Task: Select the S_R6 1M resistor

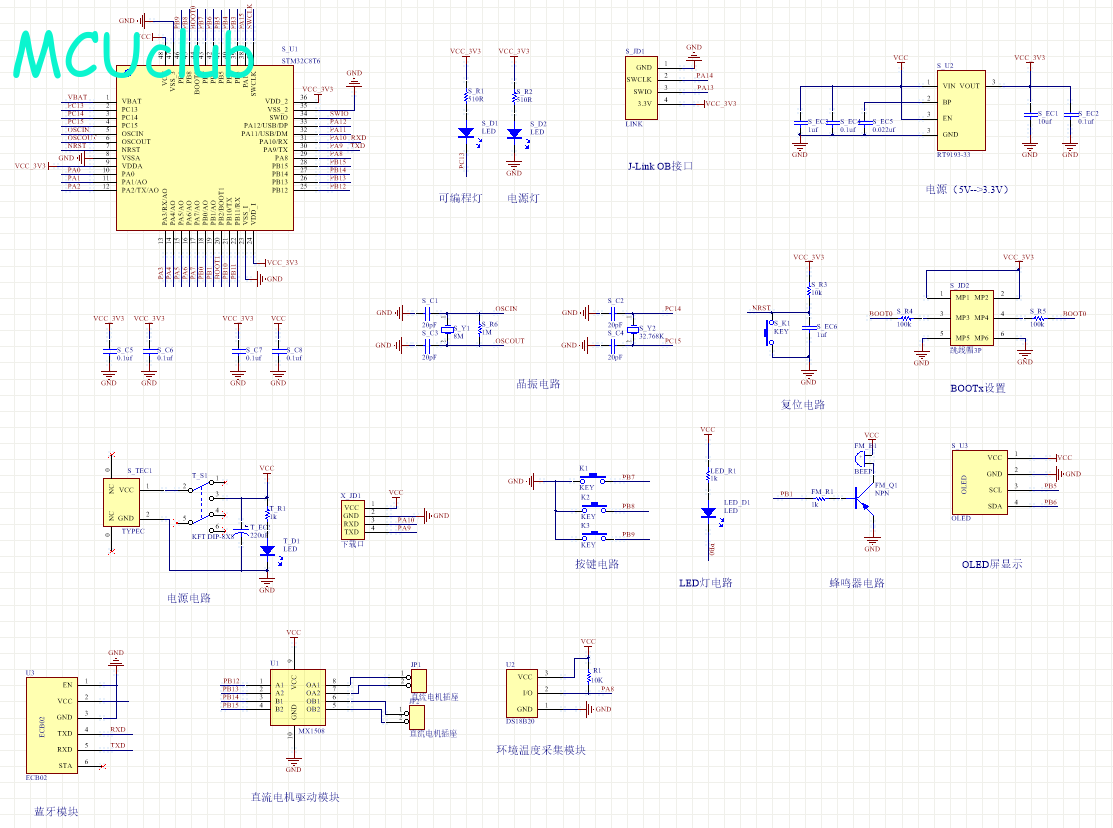Action: pos(481,328)
